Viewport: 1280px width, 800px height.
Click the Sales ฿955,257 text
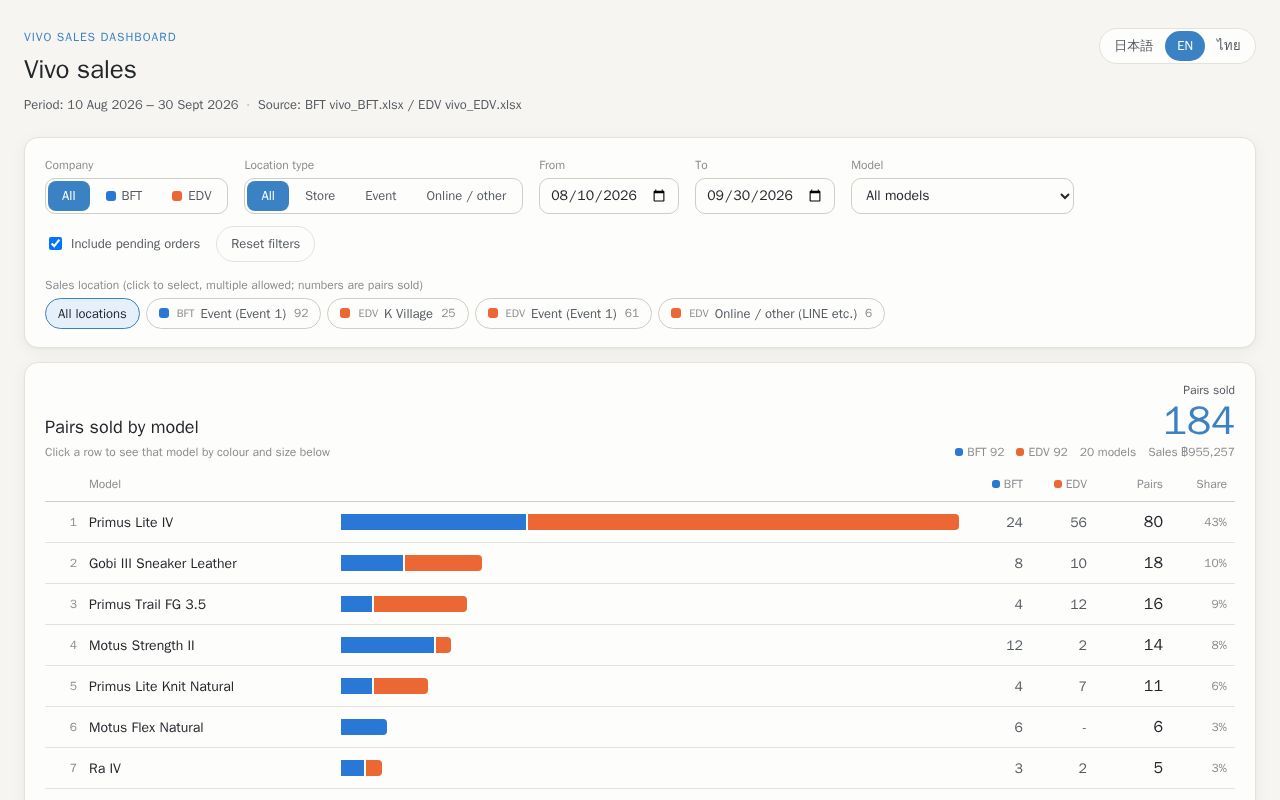click(x=1191, y=452)
